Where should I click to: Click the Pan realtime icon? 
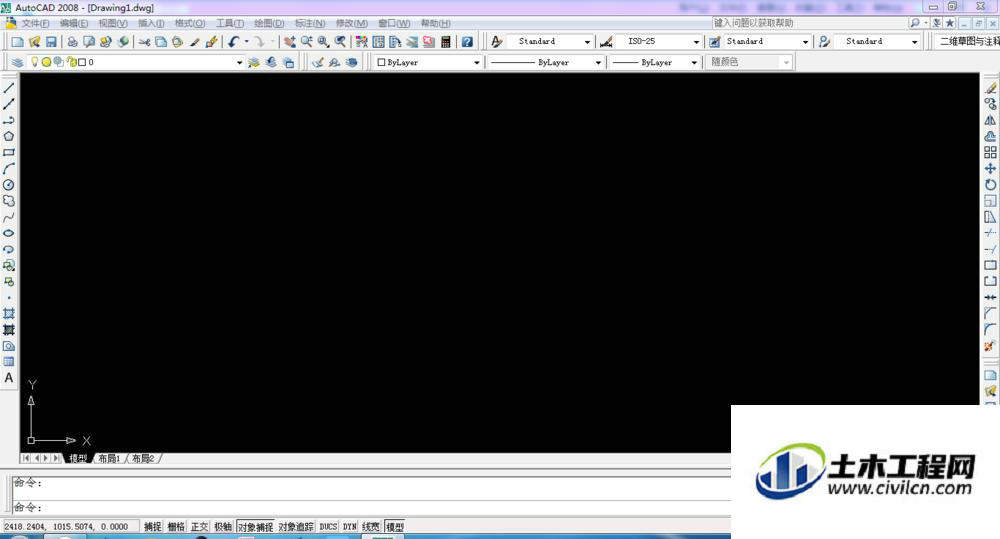coord(290,41)
